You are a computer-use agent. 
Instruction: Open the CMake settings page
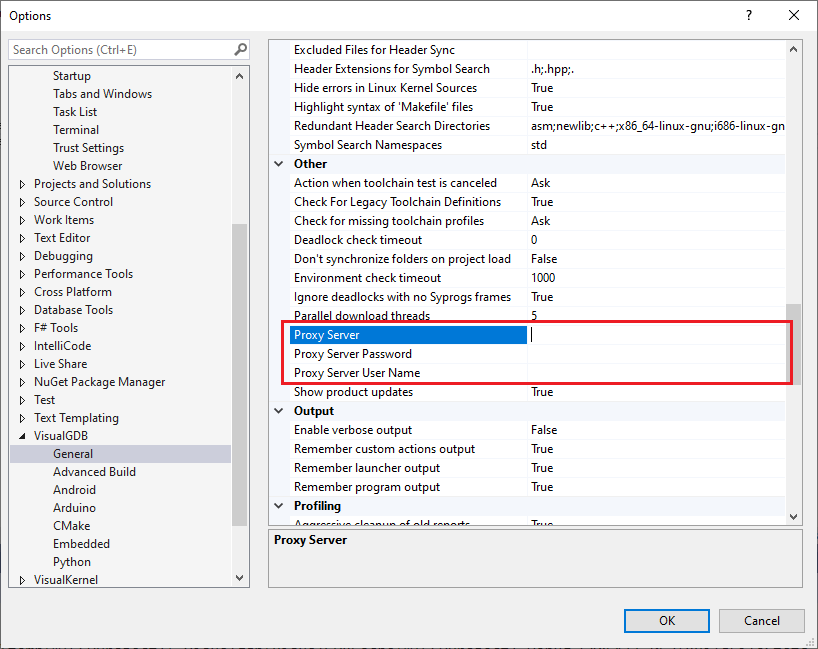coord(71,525)
